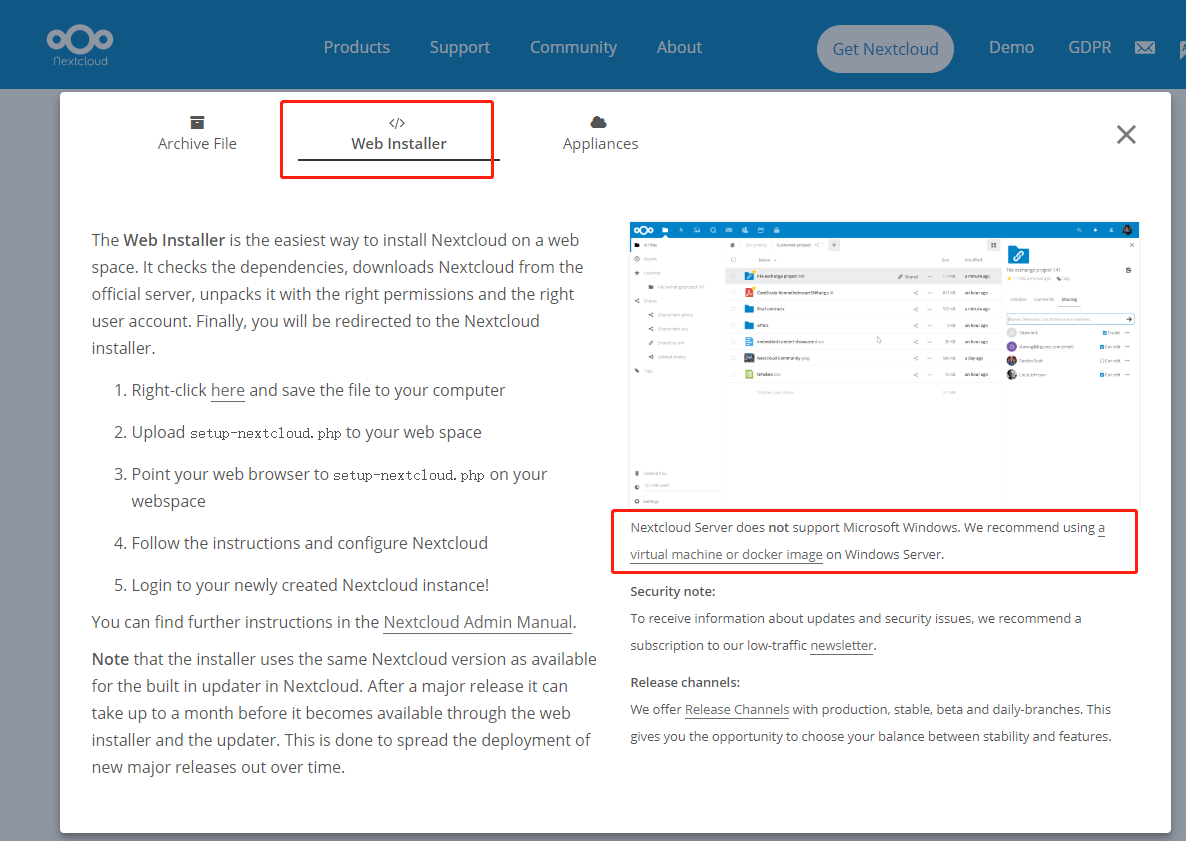
Task: Enable Can edit for Sandra Scott
Action: 1102,361
